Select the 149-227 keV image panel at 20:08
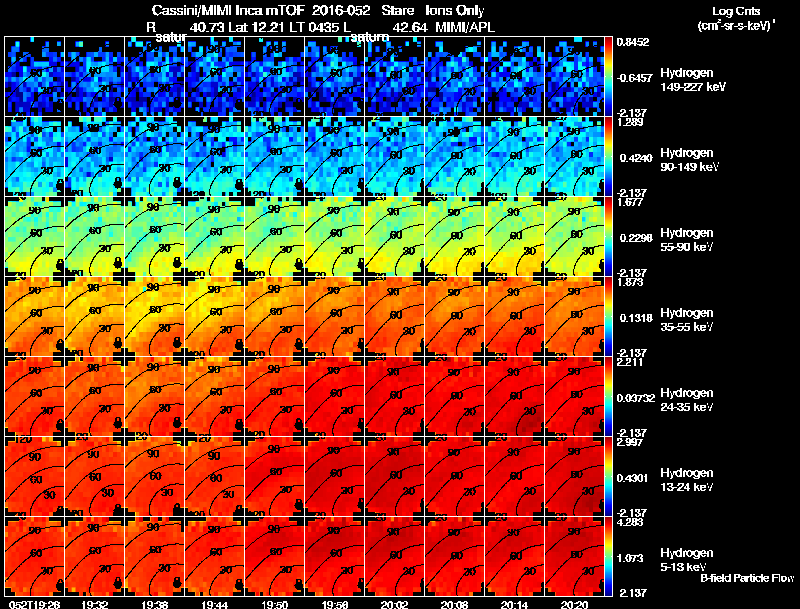The width and height of the screenshot is (800, 609). pyautogui.click(x=454, y=76)
